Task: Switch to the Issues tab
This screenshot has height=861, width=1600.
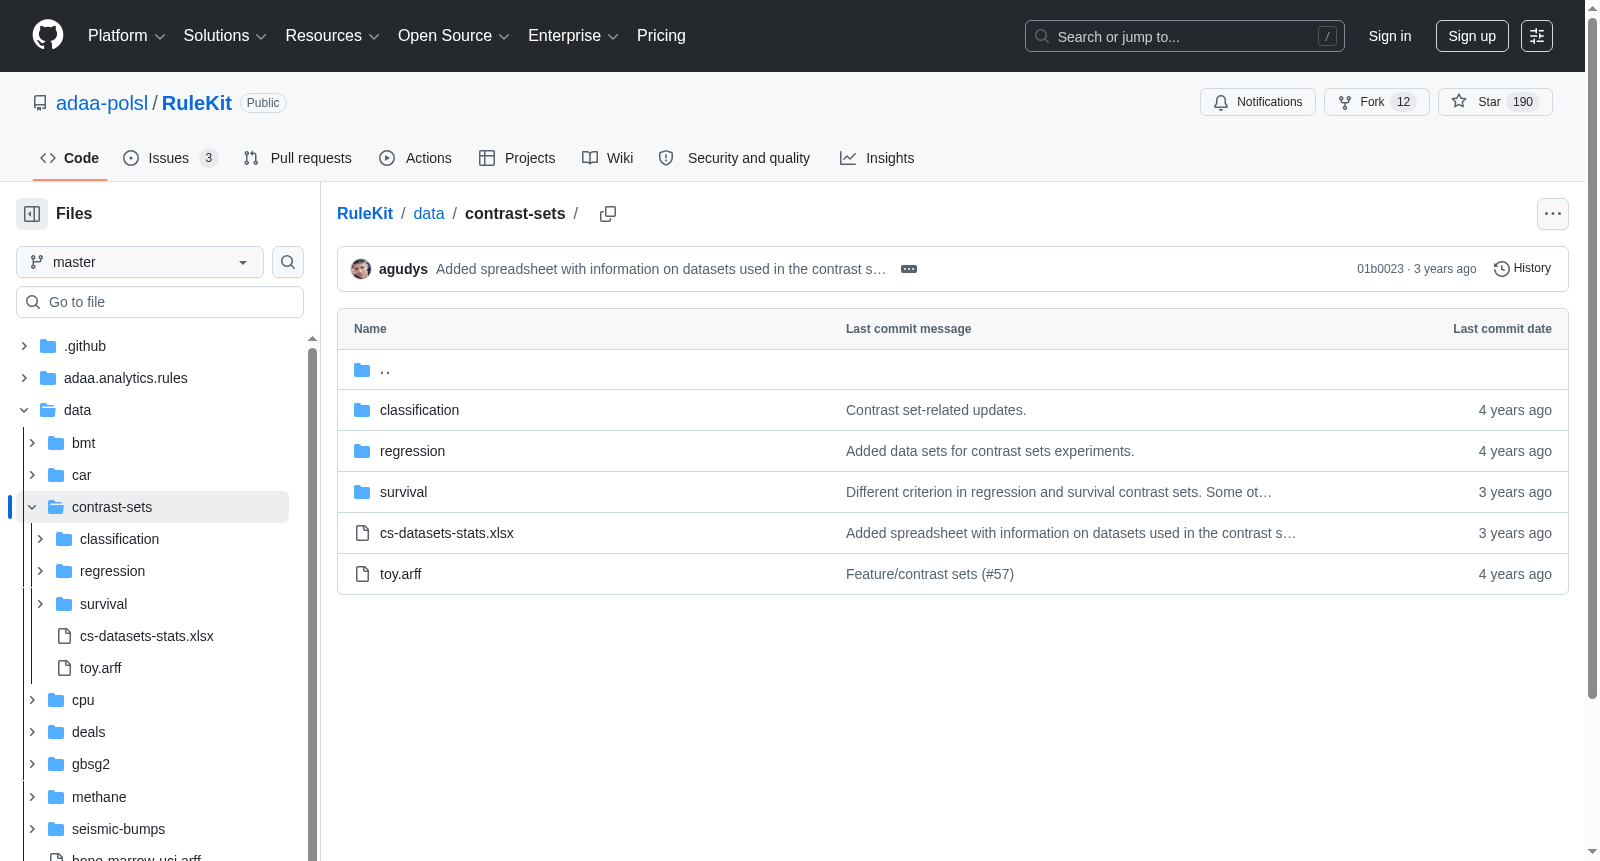Action: pyautogui.click(x=170, y=158)
